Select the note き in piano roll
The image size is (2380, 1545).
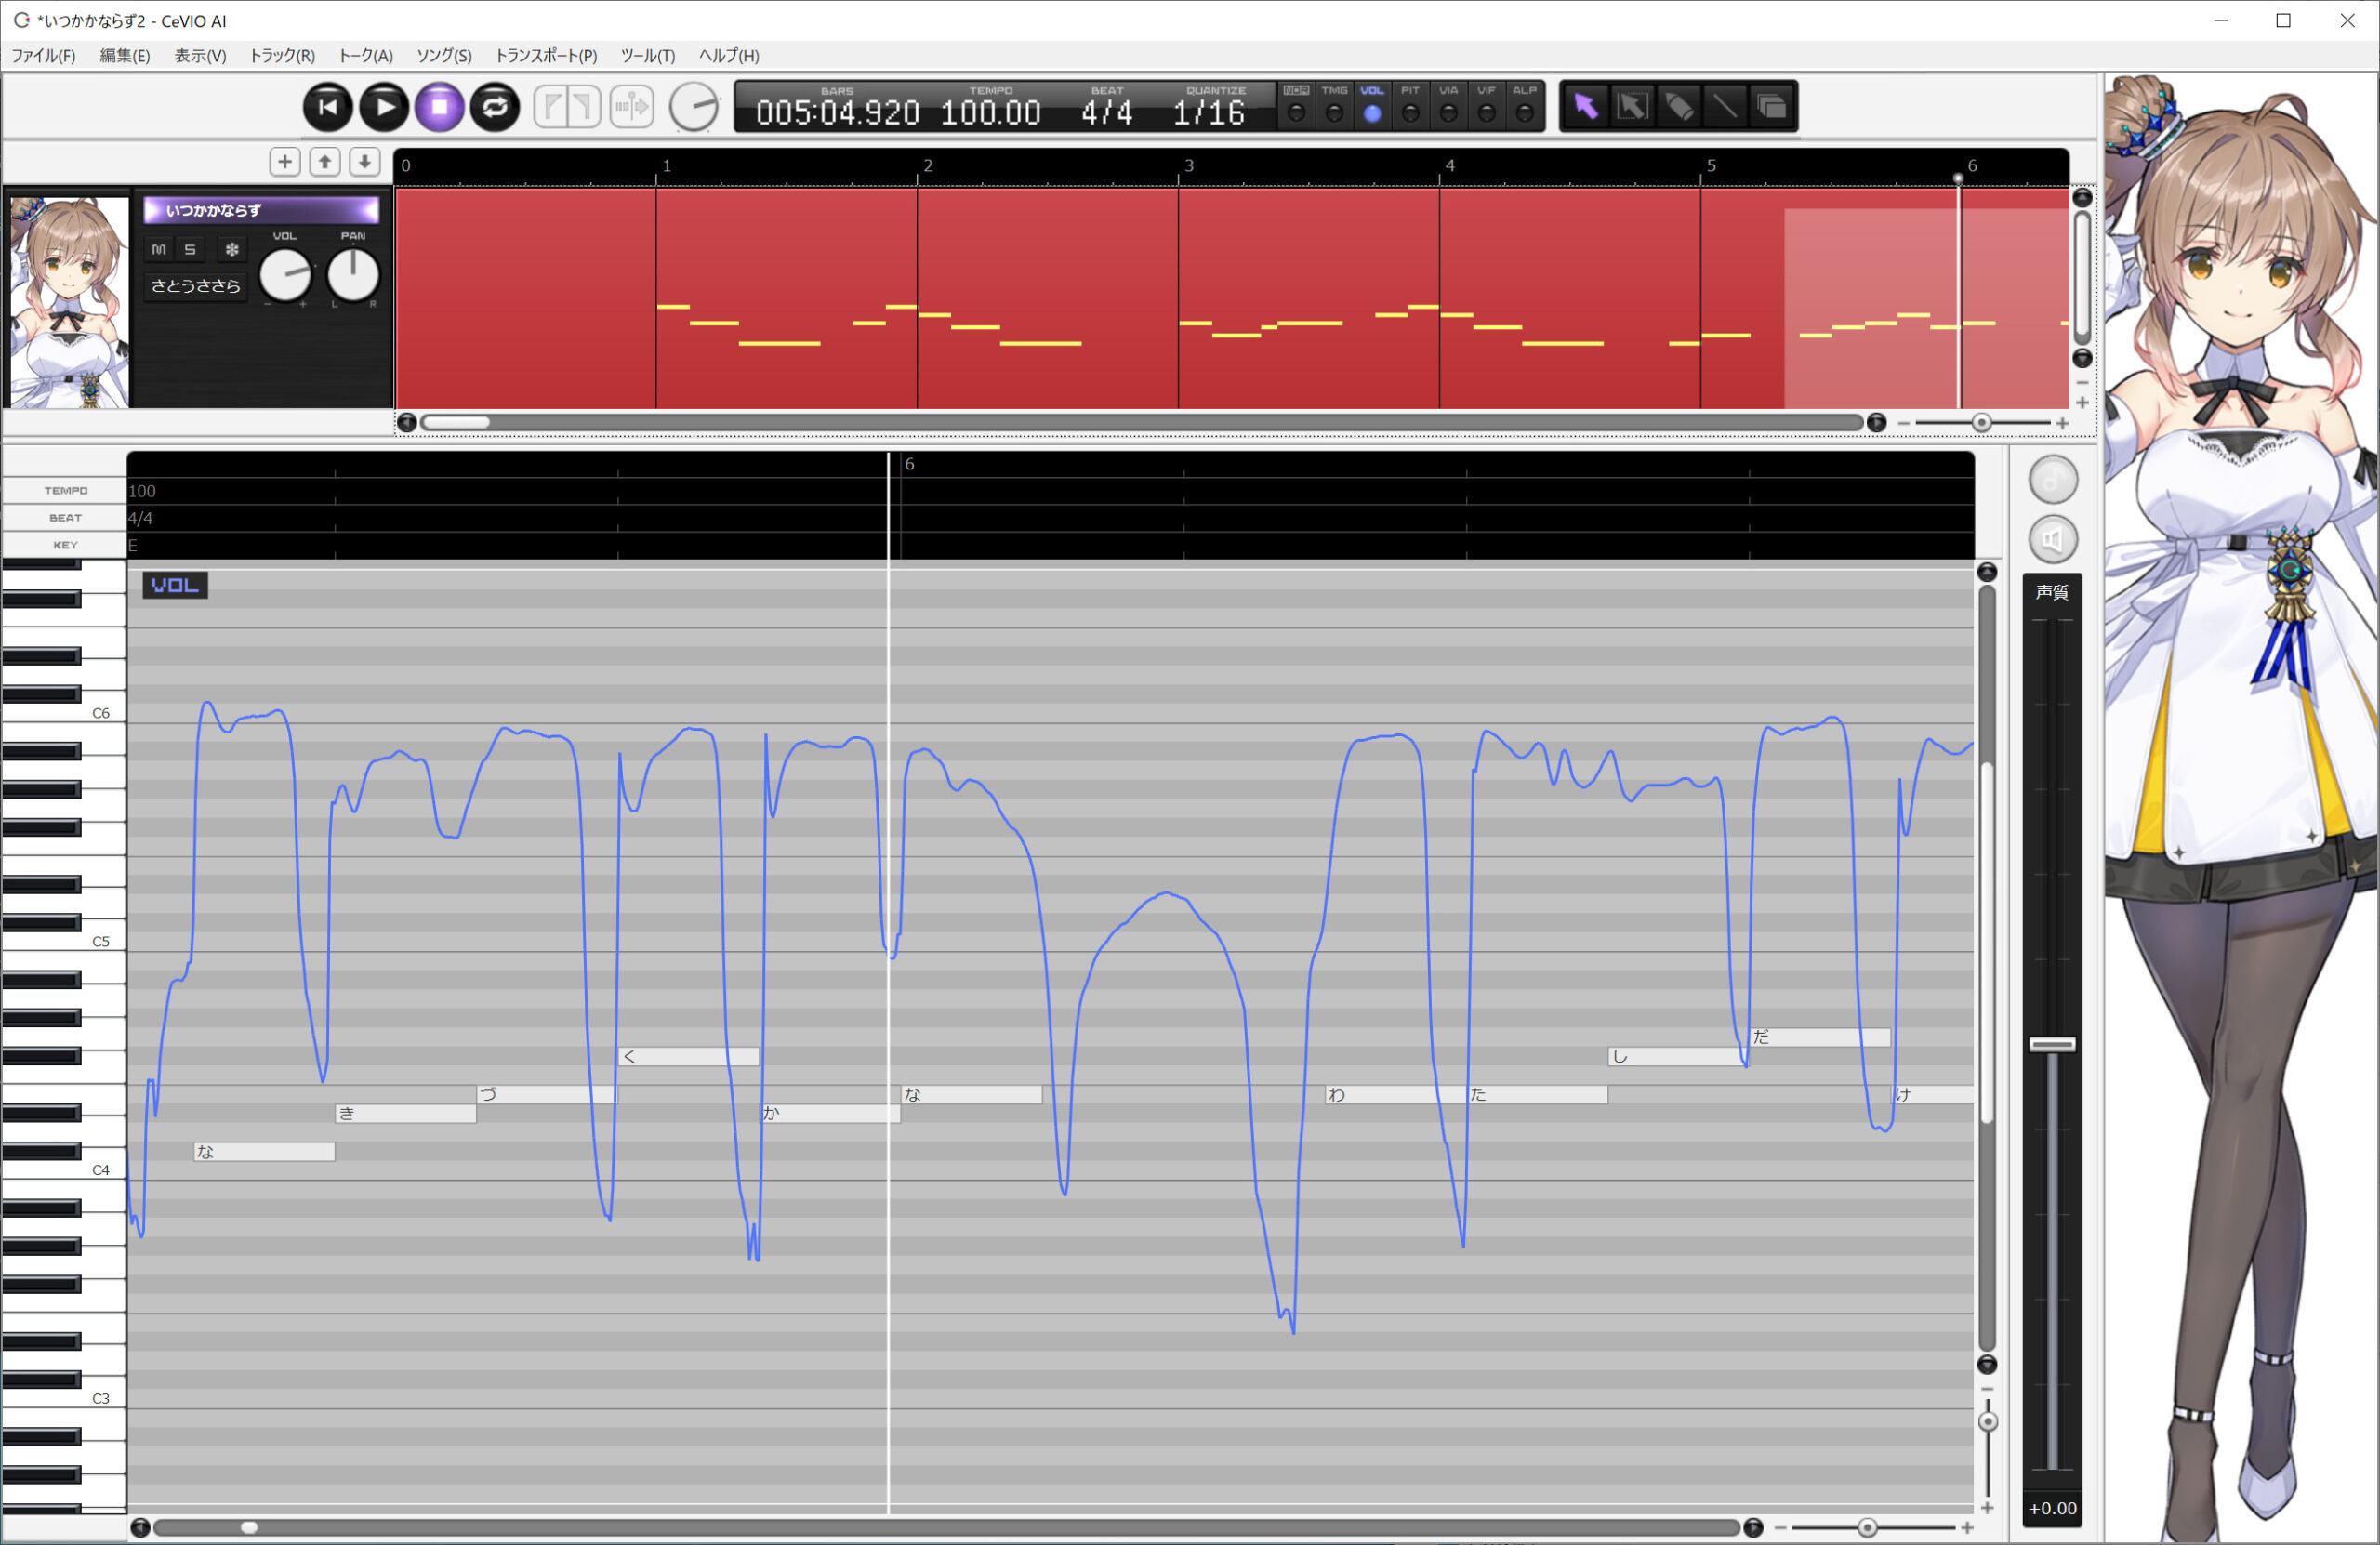point(405,1114)
